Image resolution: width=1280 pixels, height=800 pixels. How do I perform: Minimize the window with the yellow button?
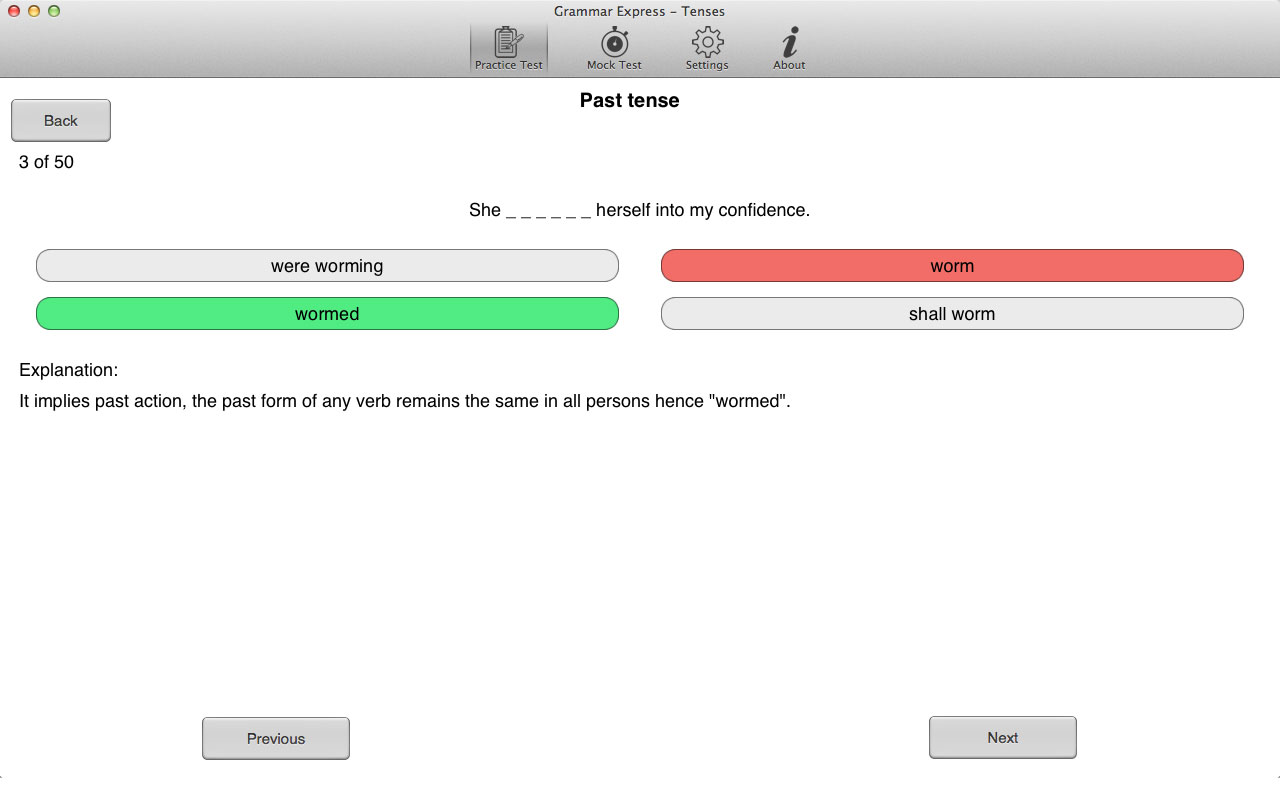34,11
